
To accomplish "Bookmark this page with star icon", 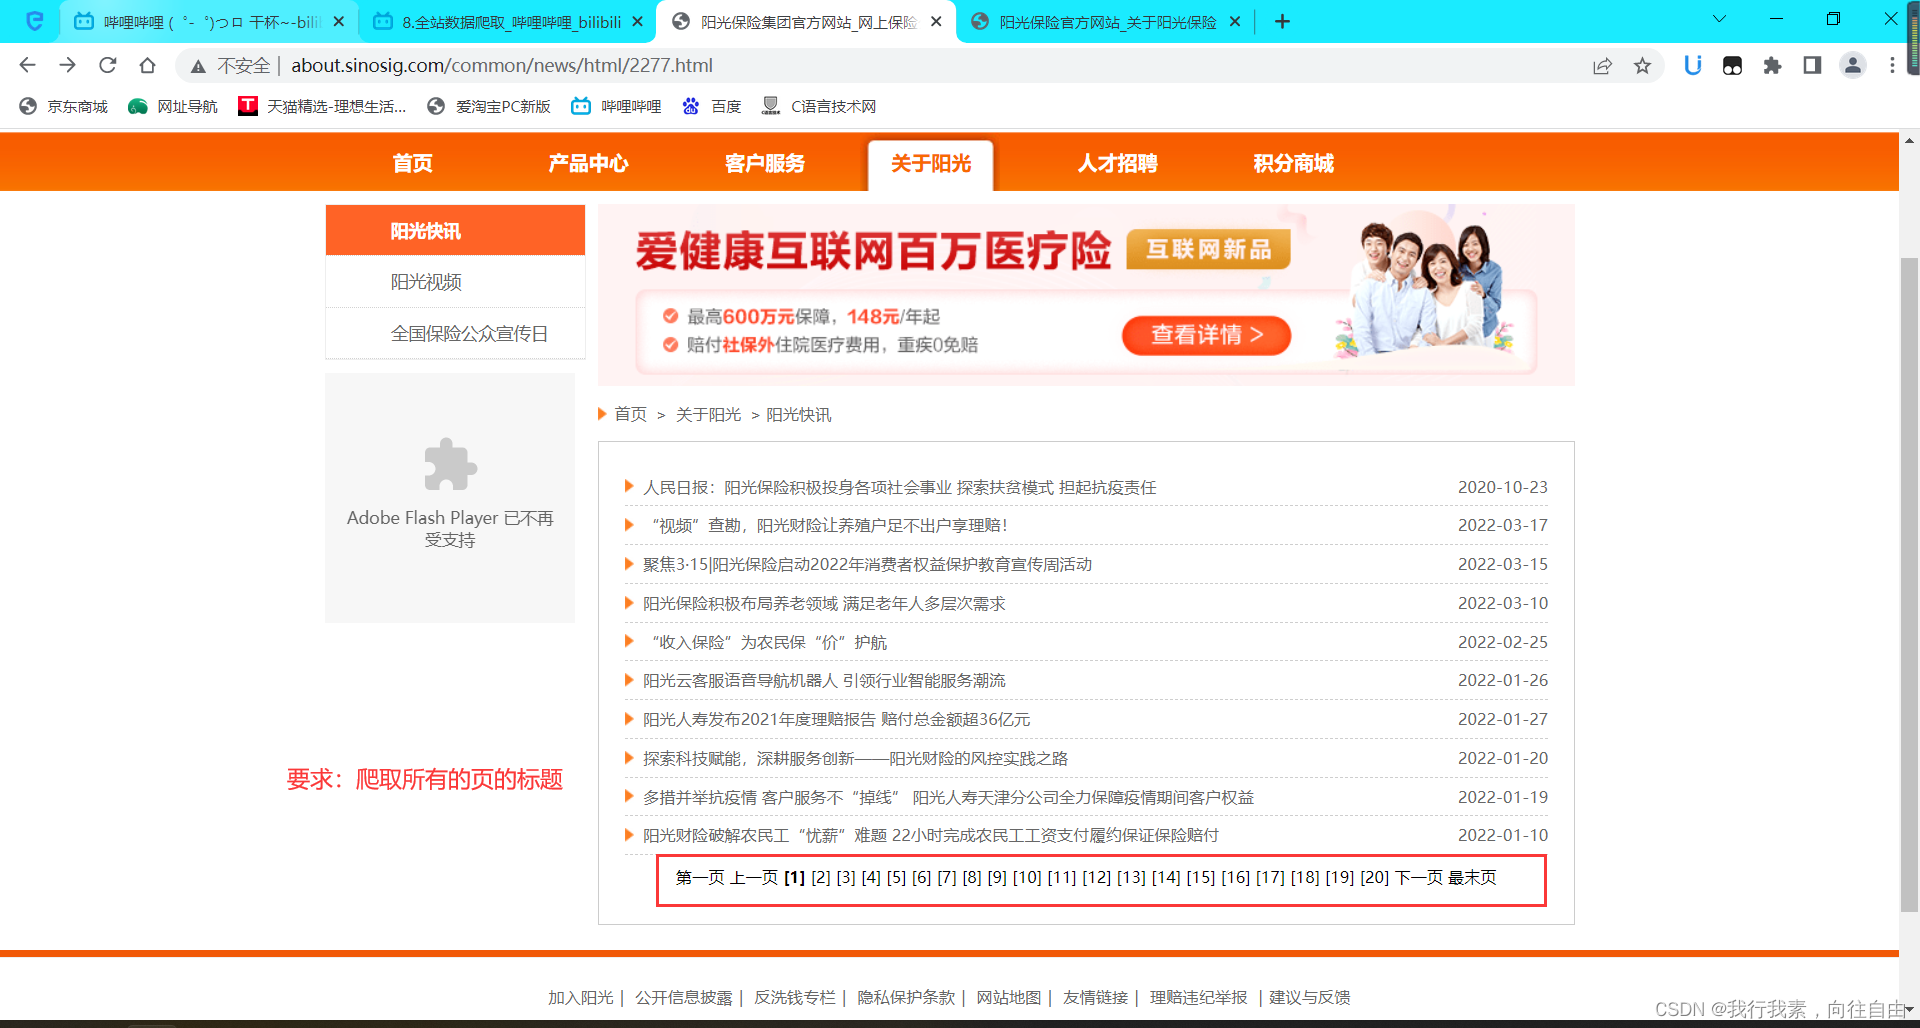I will (1642, 65).
